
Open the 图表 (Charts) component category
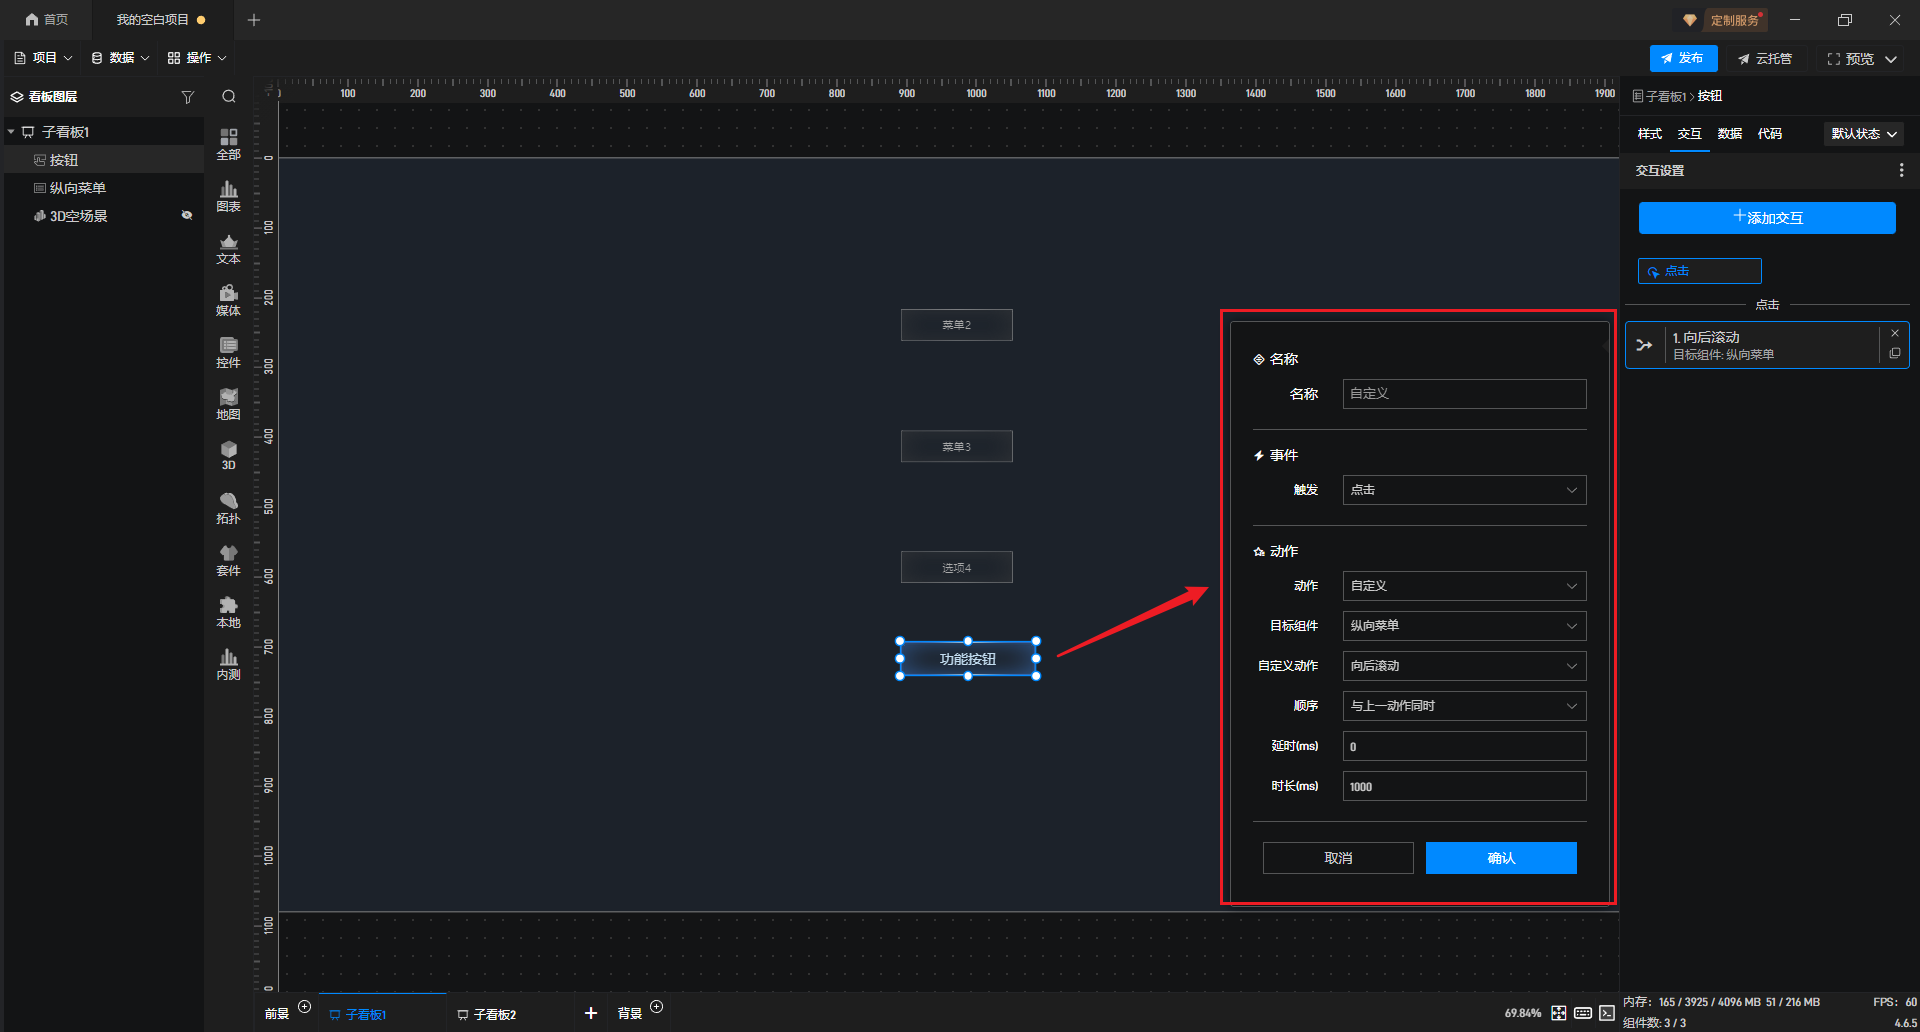[228, 196]
